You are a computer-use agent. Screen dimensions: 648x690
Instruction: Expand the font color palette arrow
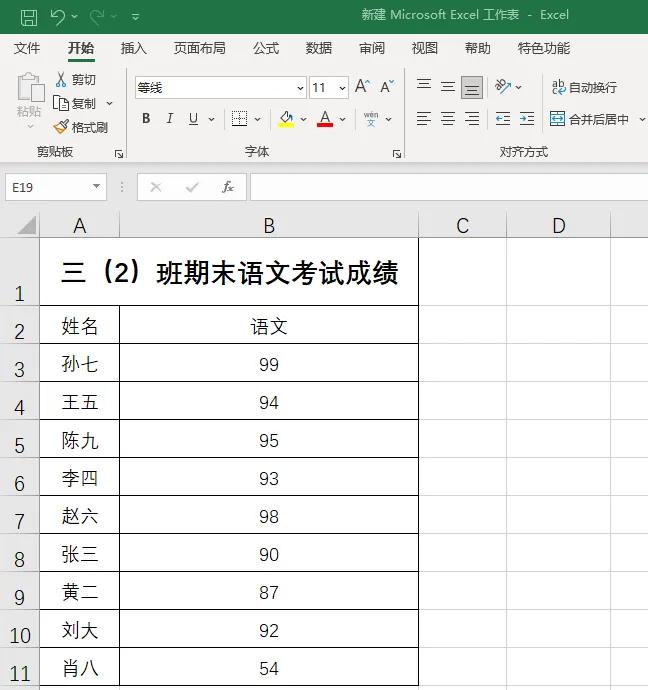(x=343, y=119)
